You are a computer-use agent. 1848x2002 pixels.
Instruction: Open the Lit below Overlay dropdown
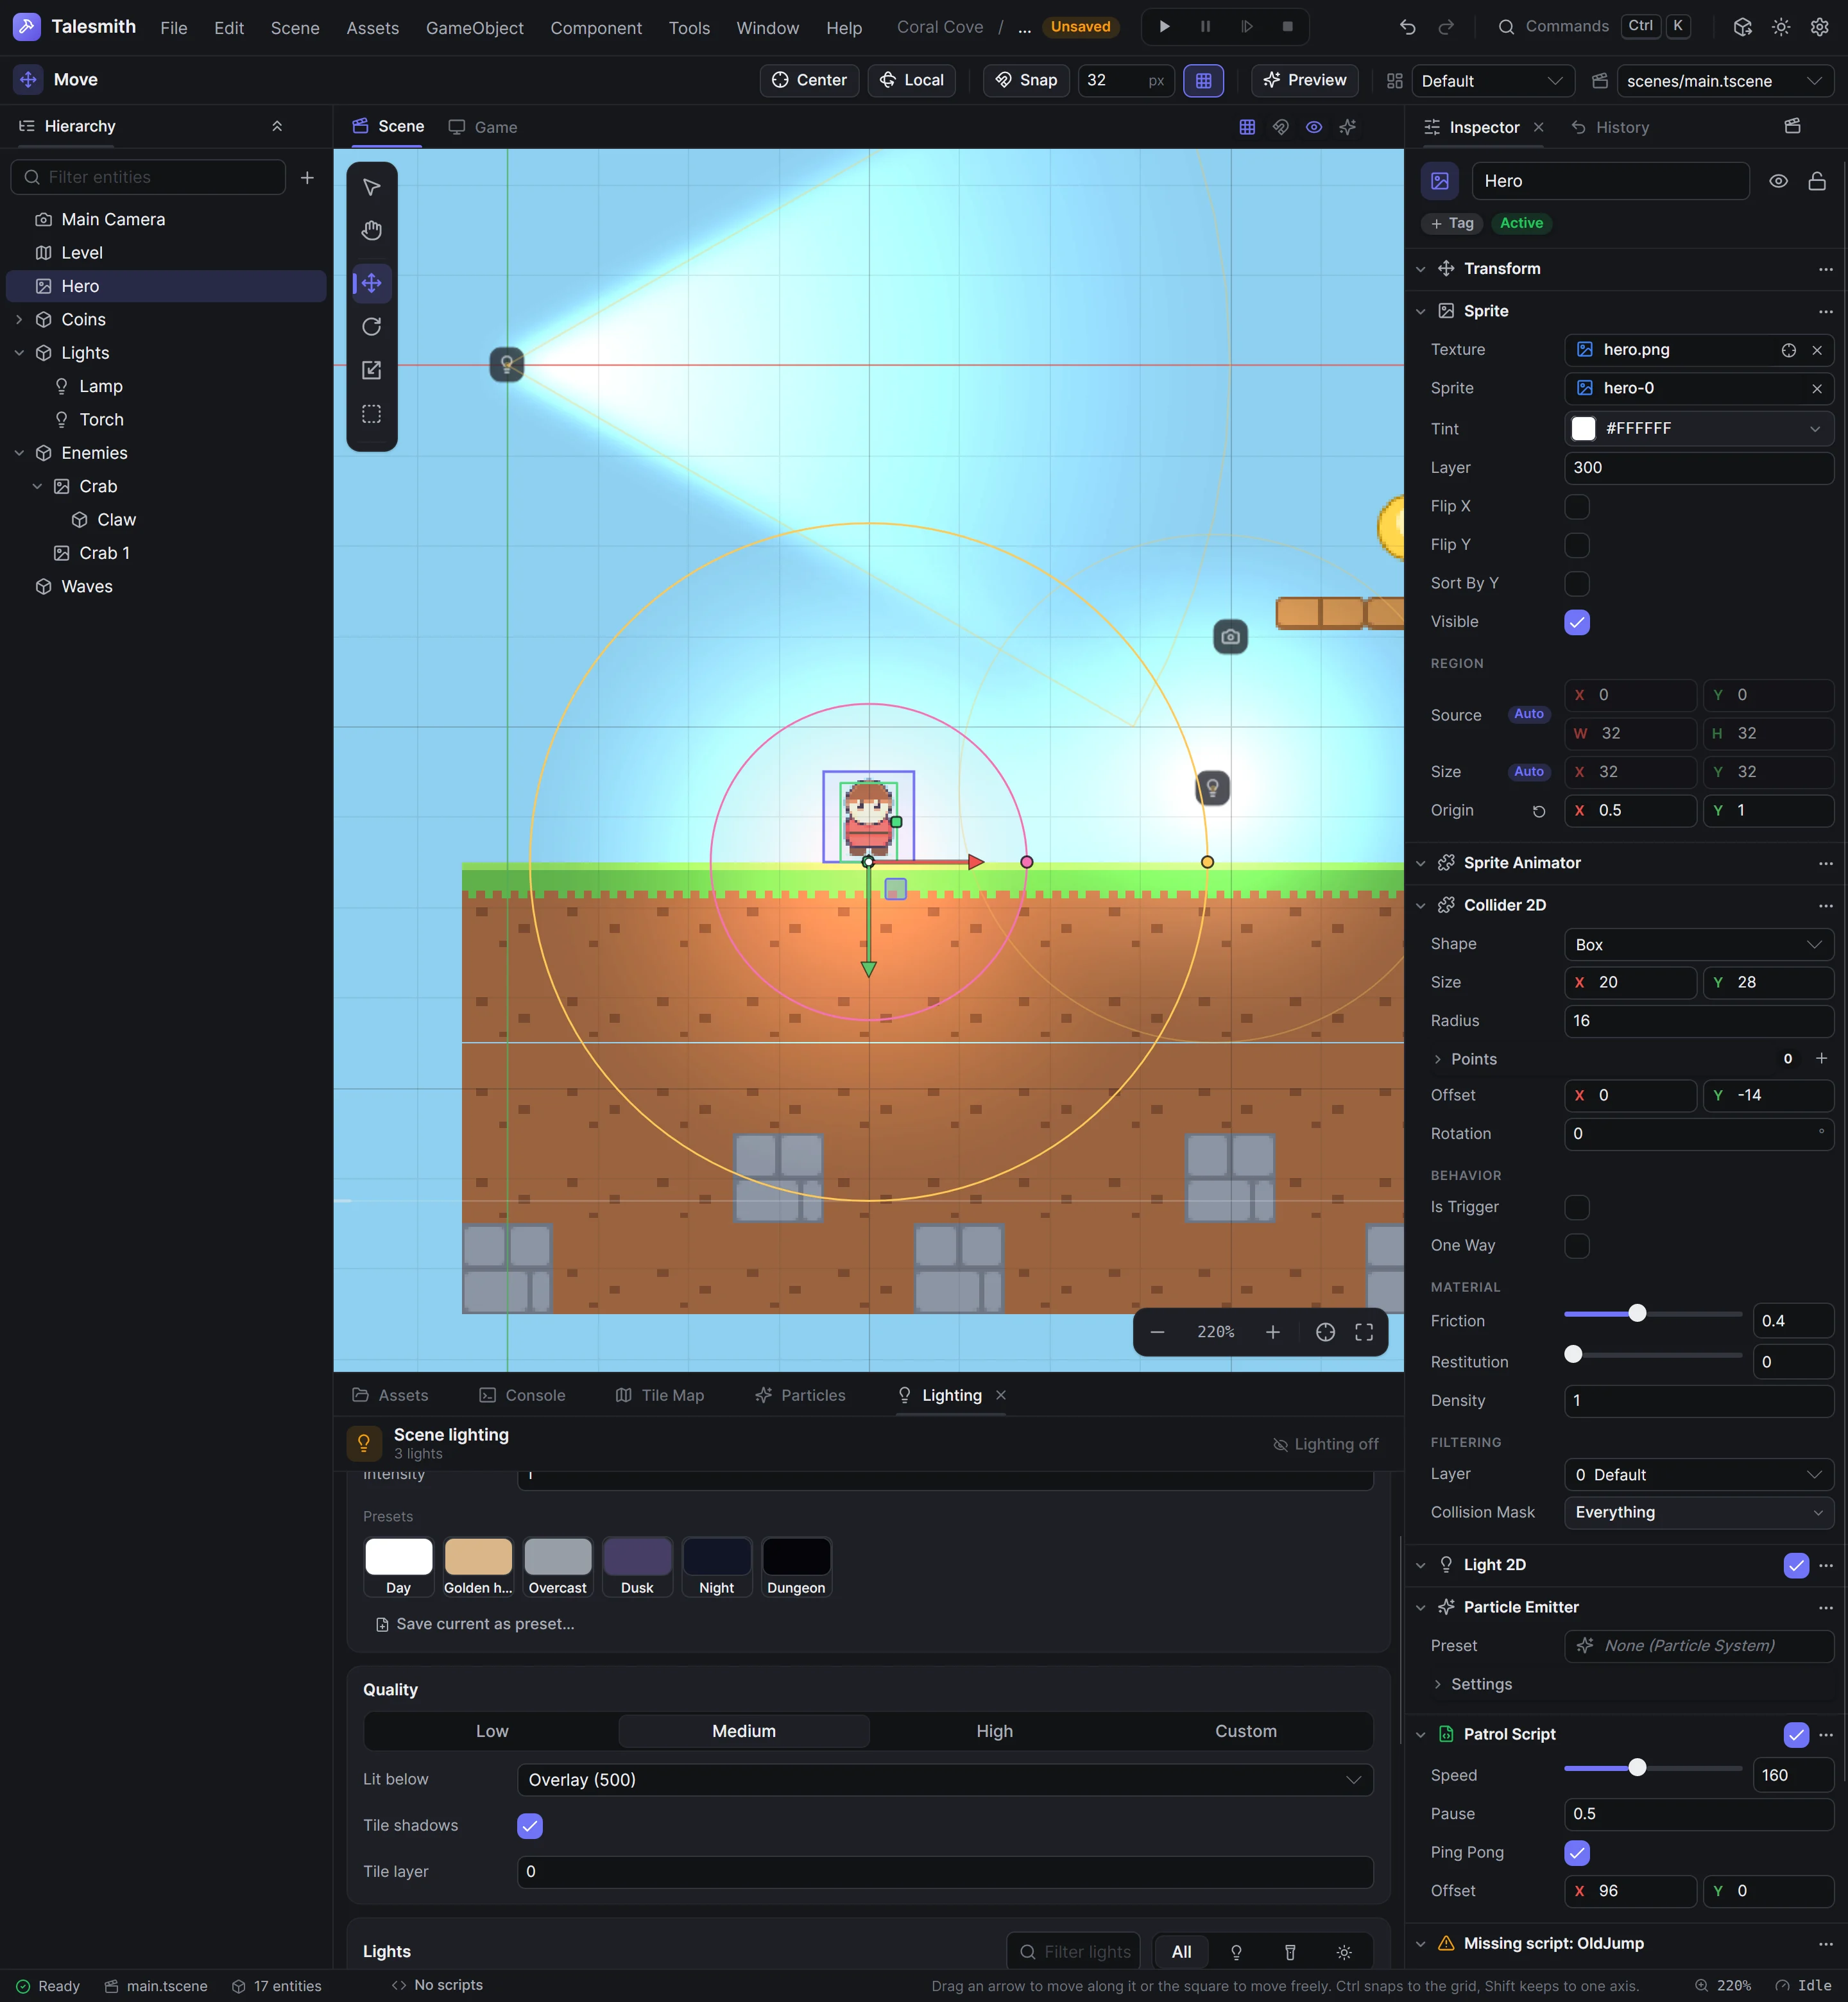pos(944,1780)
